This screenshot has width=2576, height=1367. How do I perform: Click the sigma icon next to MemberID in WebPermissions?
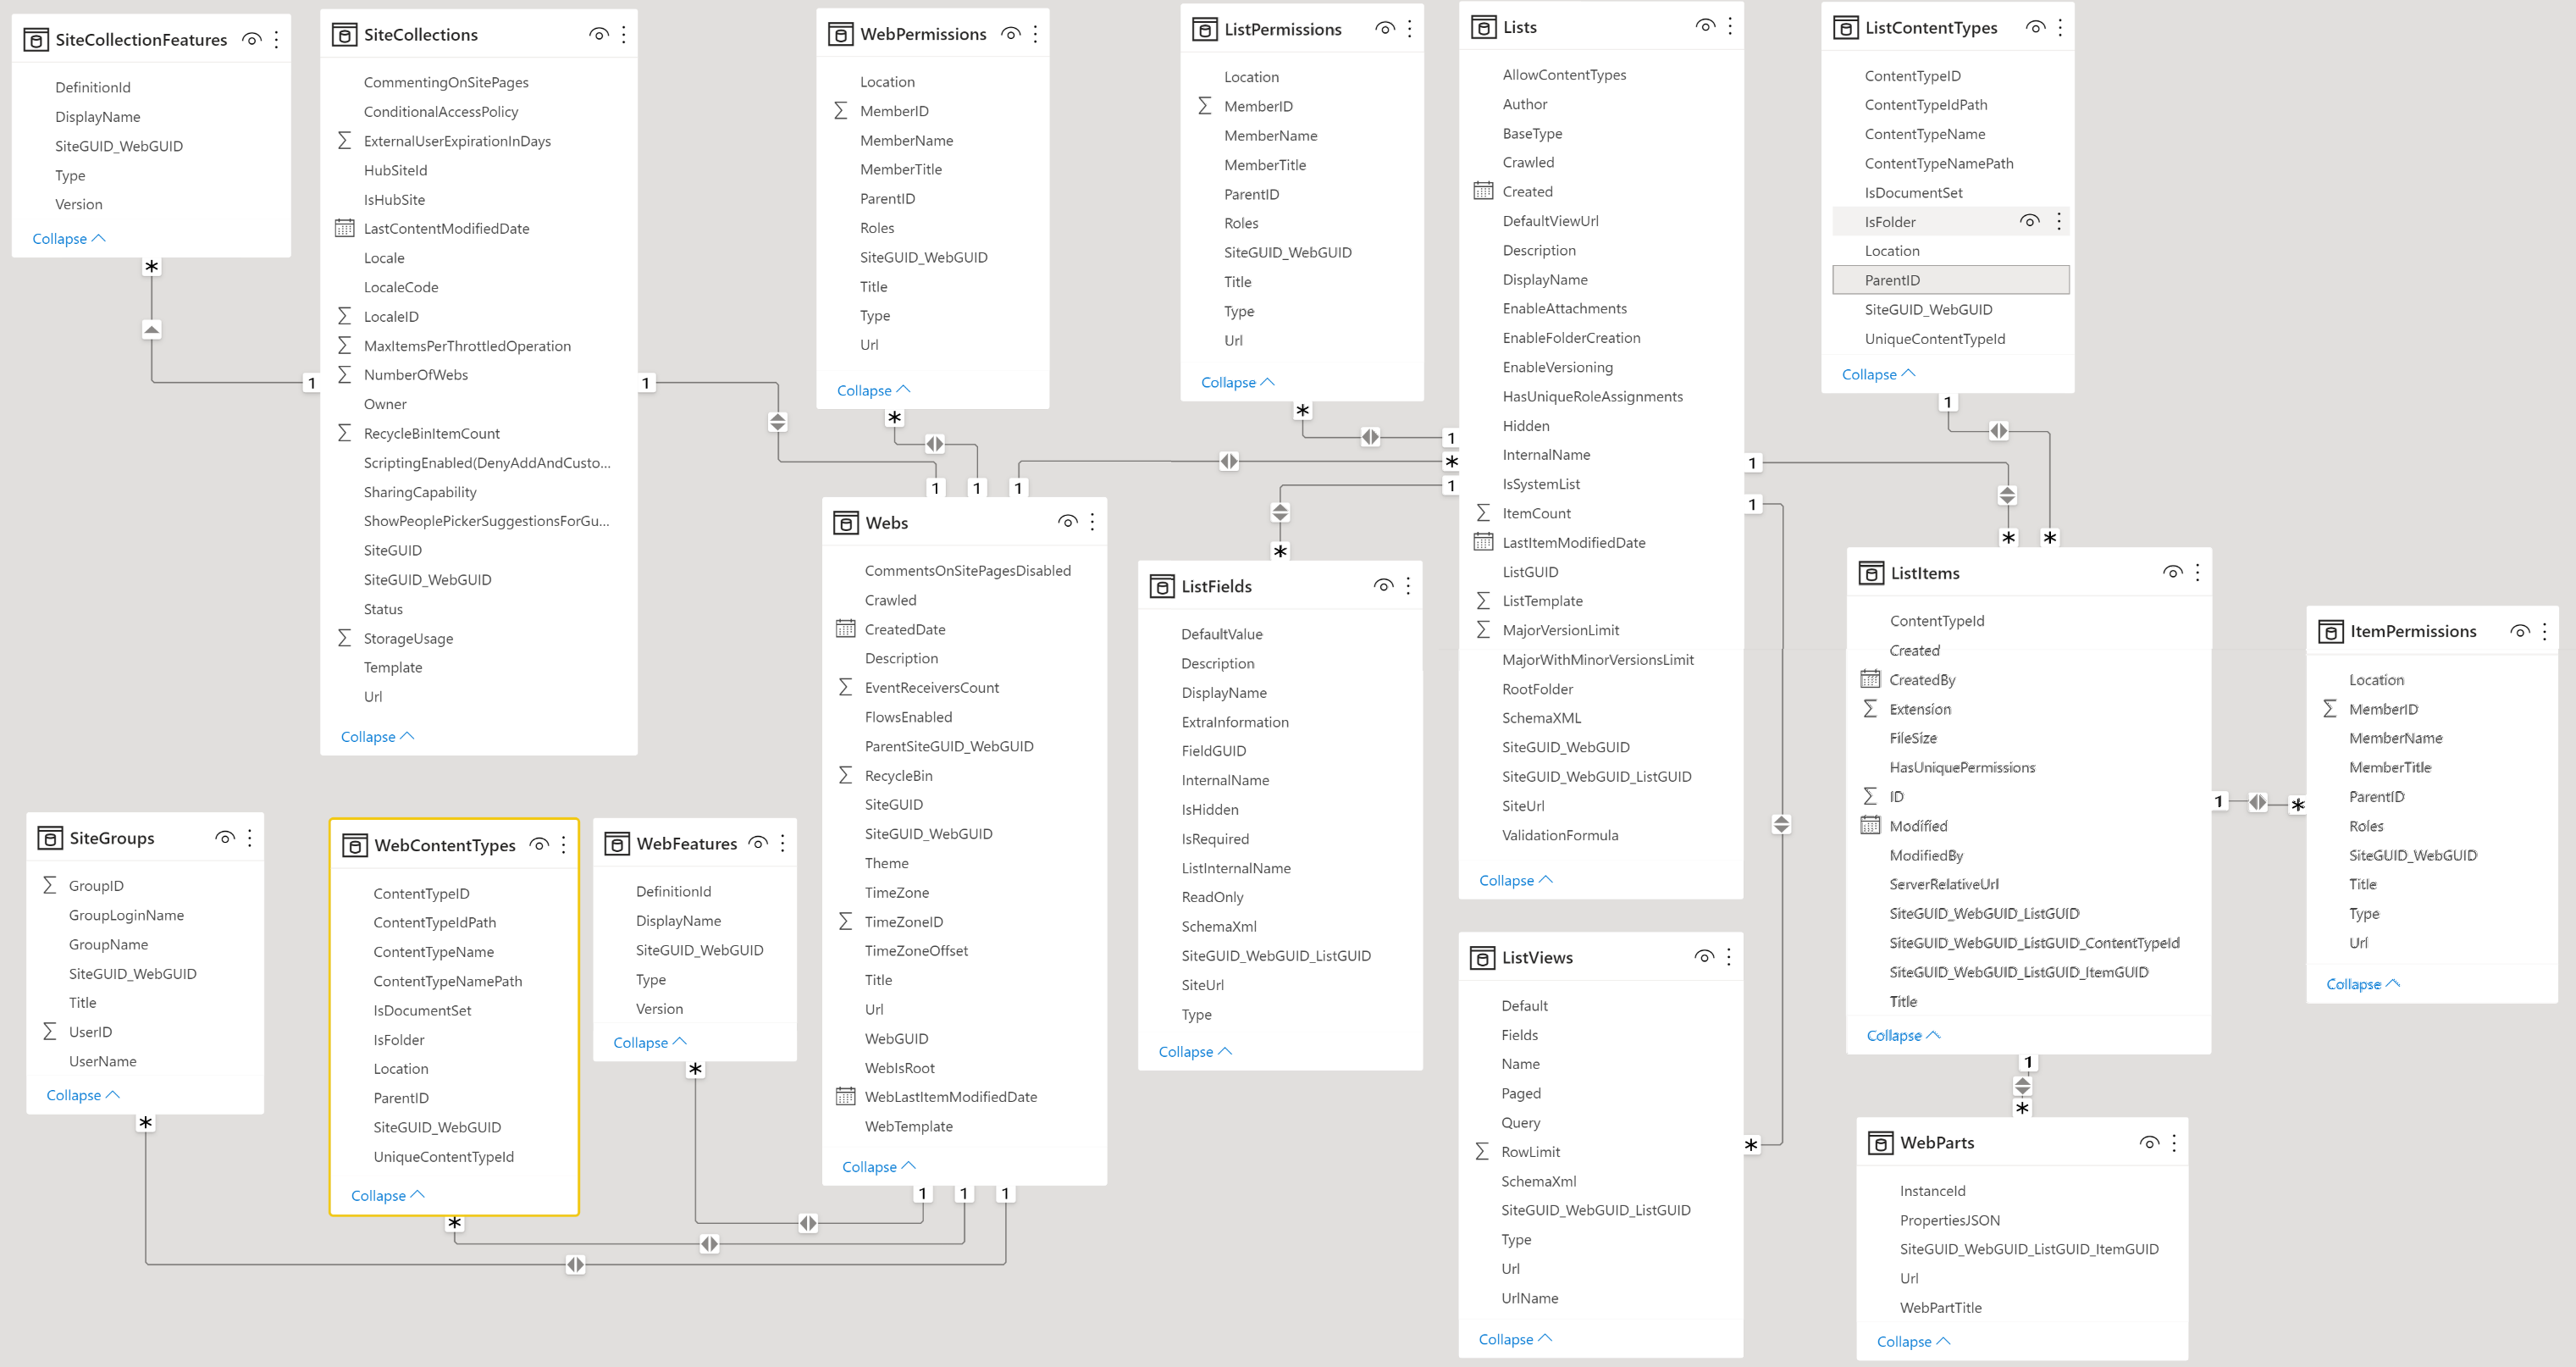840,110
